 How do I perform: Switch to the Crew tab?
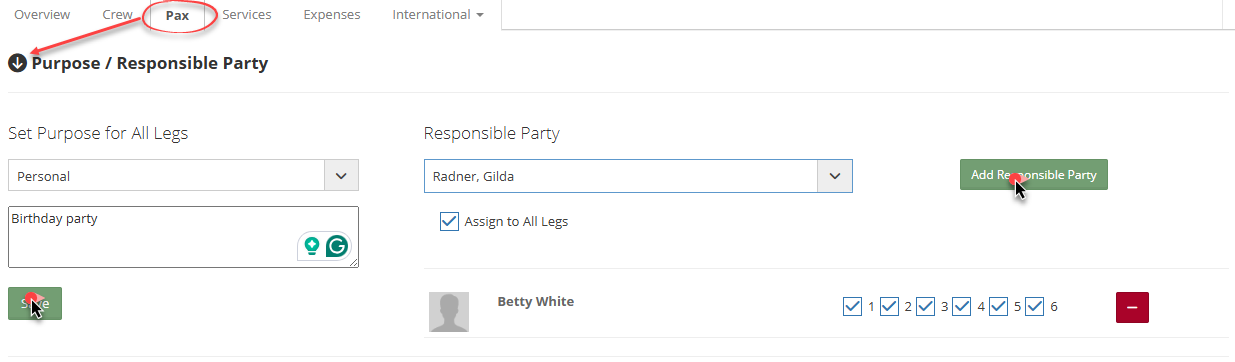click(x=119, y=15)
